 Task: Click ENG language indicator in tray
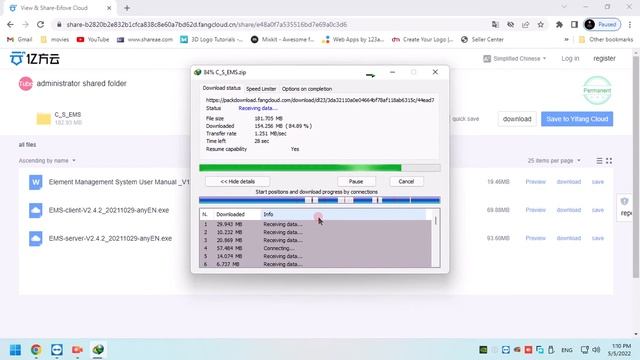(x=567, y=350)
